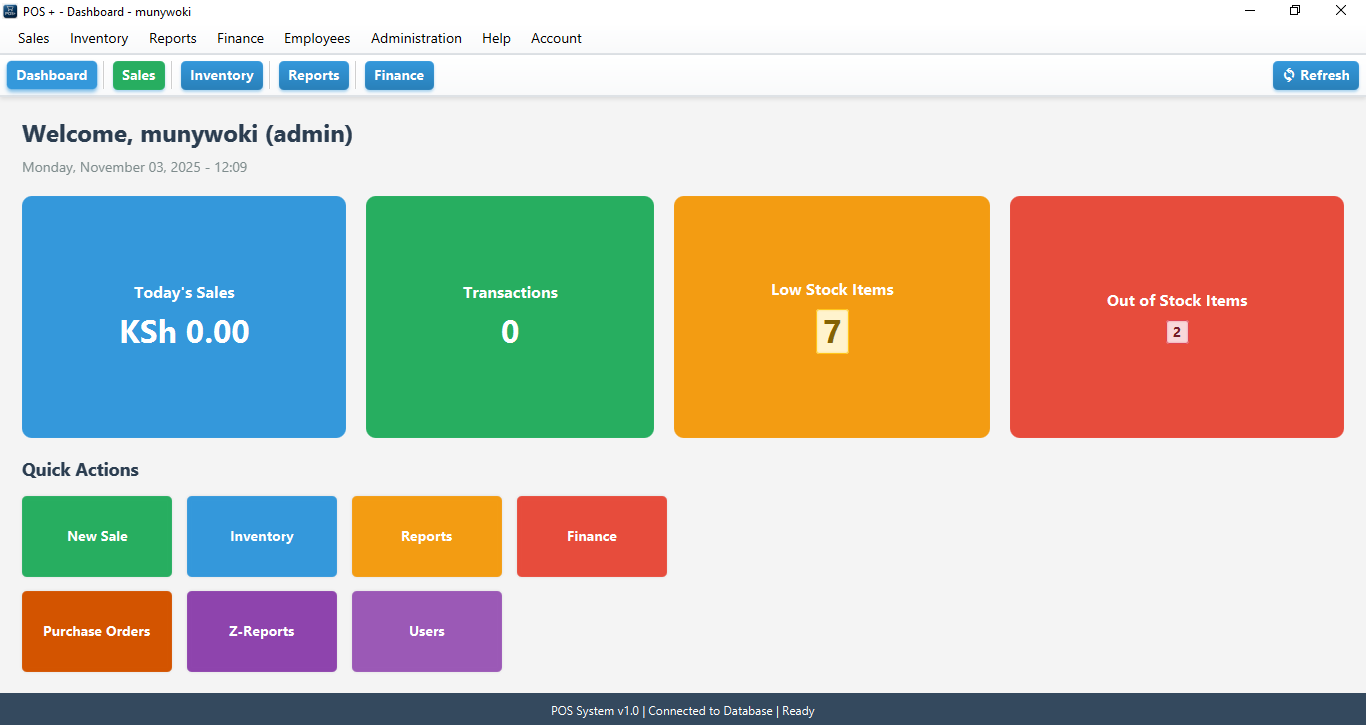Switch to the Dashboard toolbar tab

point(51,75)
